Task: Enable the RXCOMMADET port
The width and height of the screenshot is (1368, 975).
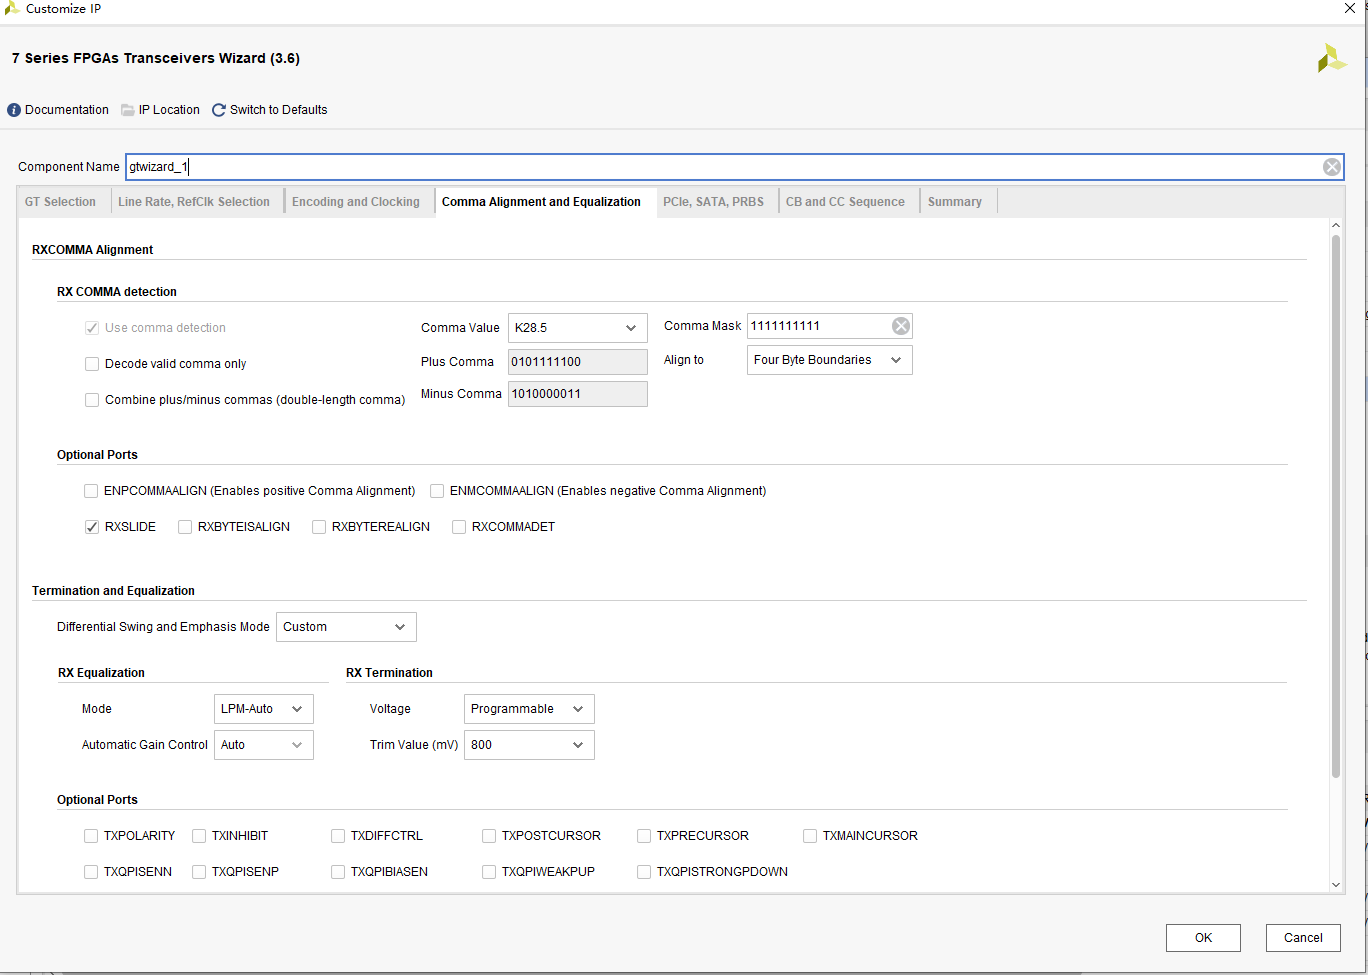Action: click(x=459, y=527)
